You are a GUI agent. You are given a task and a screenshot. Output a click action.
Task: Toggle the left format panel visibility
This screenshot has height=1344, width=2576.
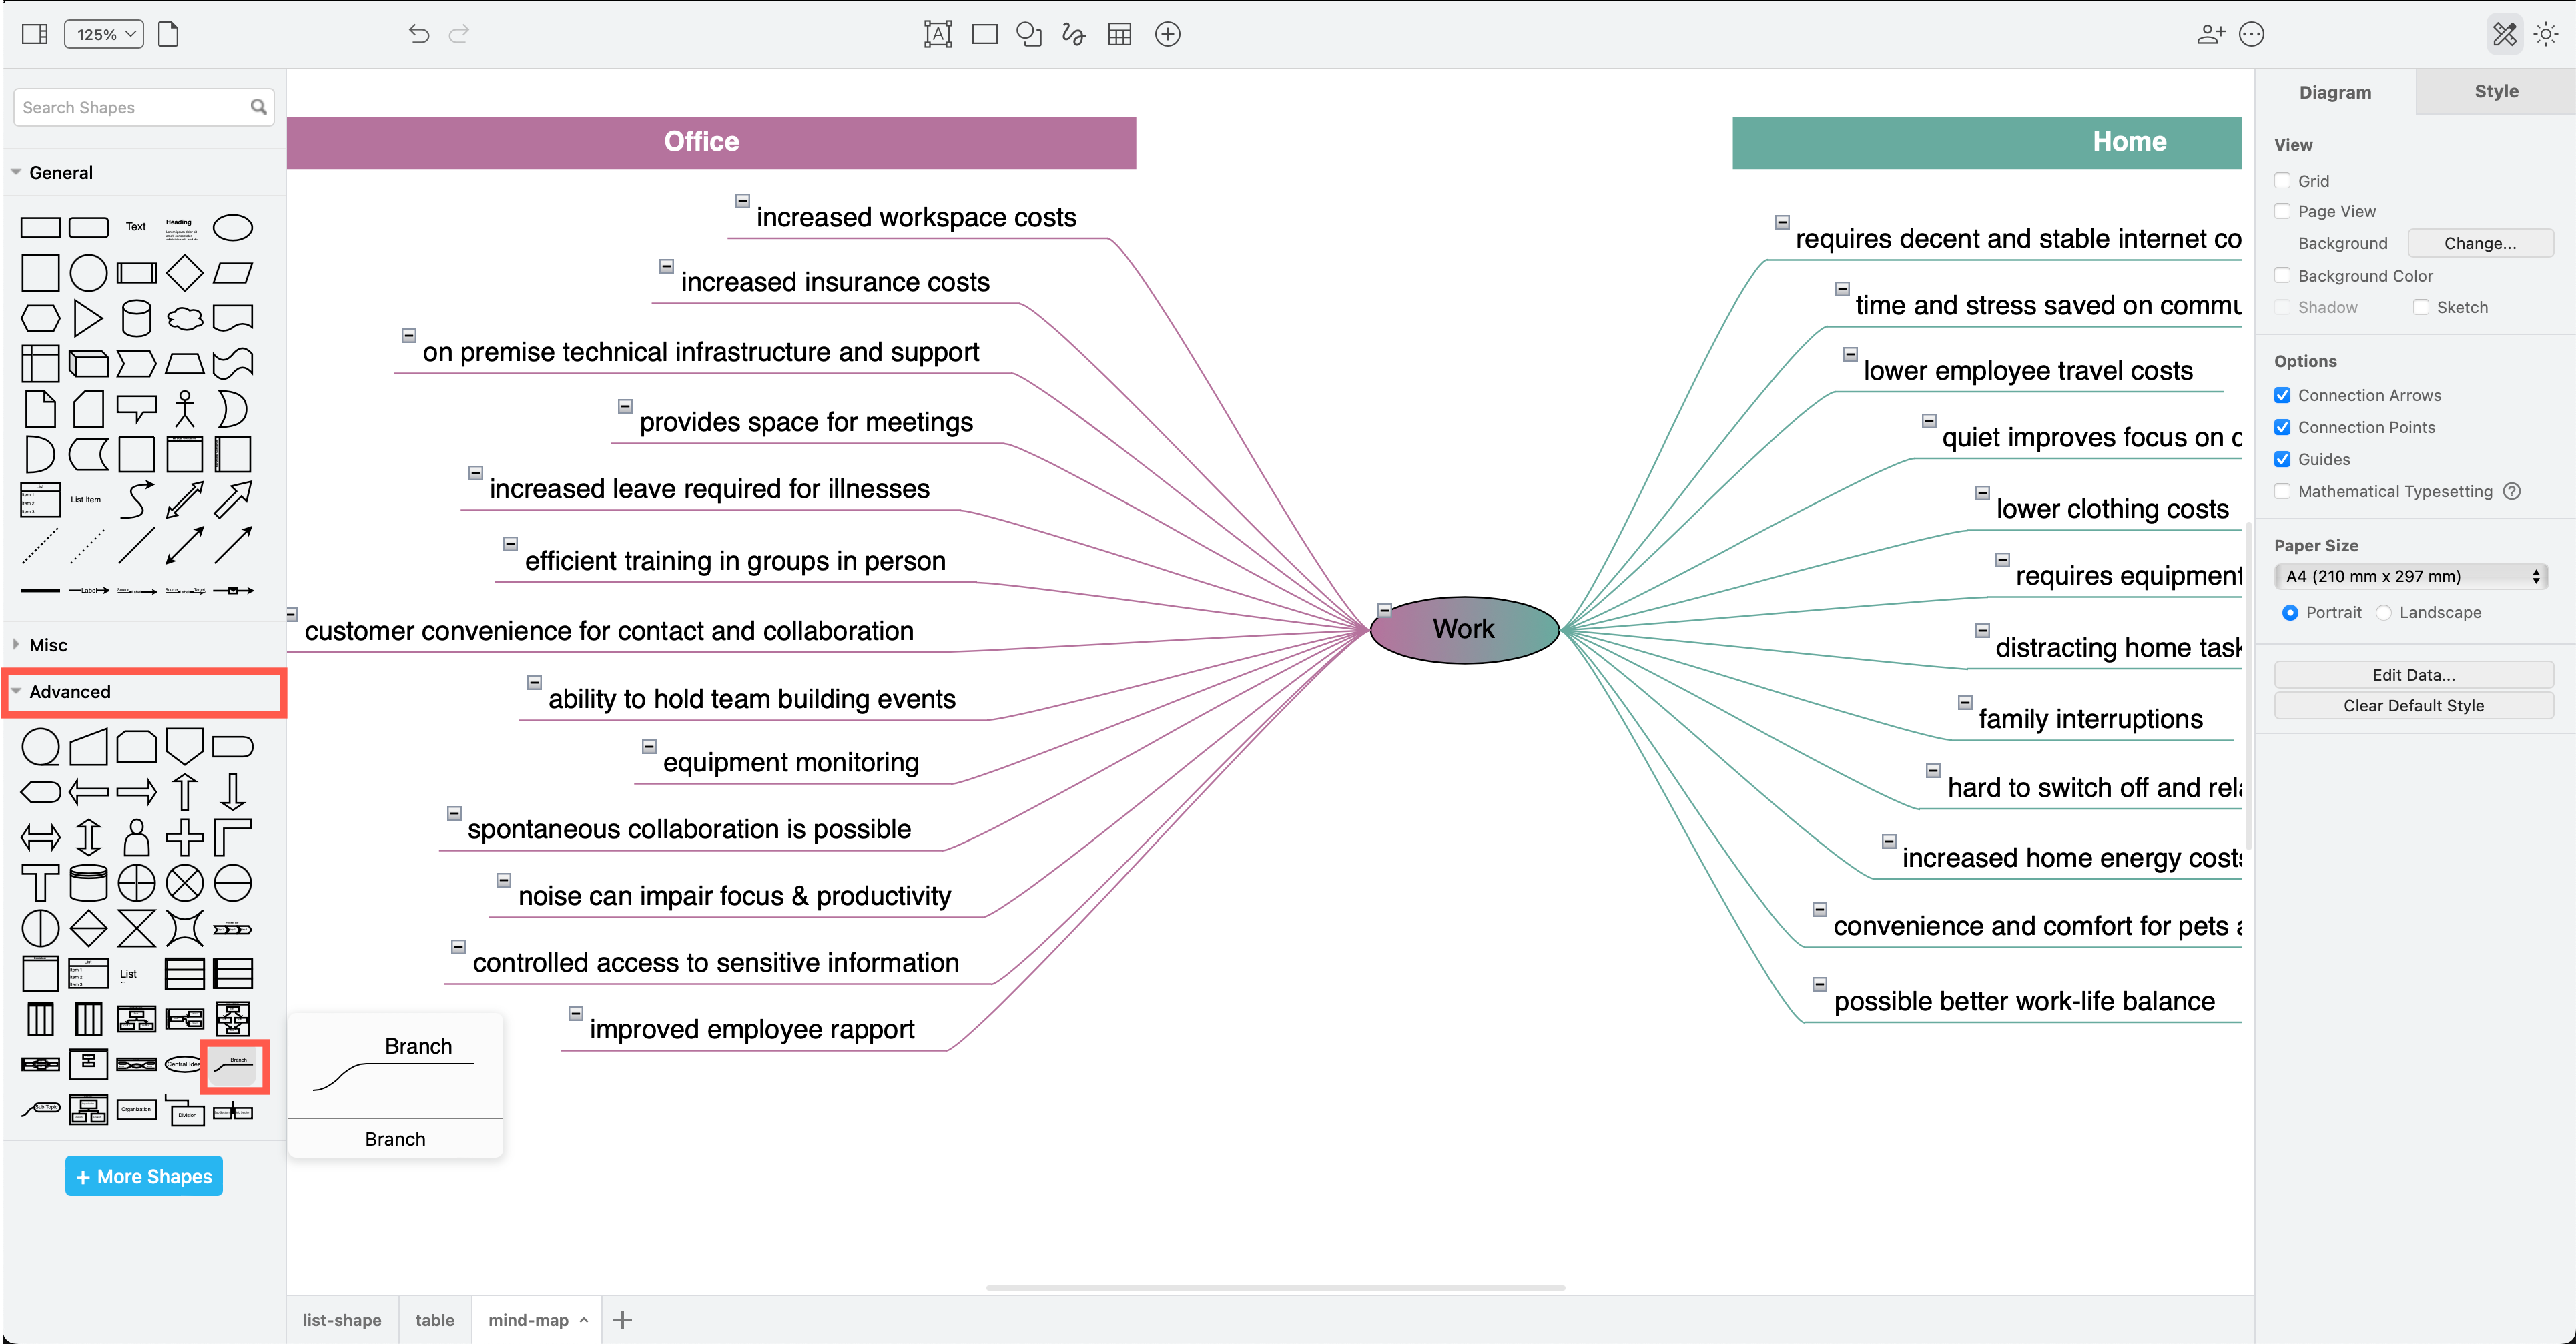click(x=34, y=33)
